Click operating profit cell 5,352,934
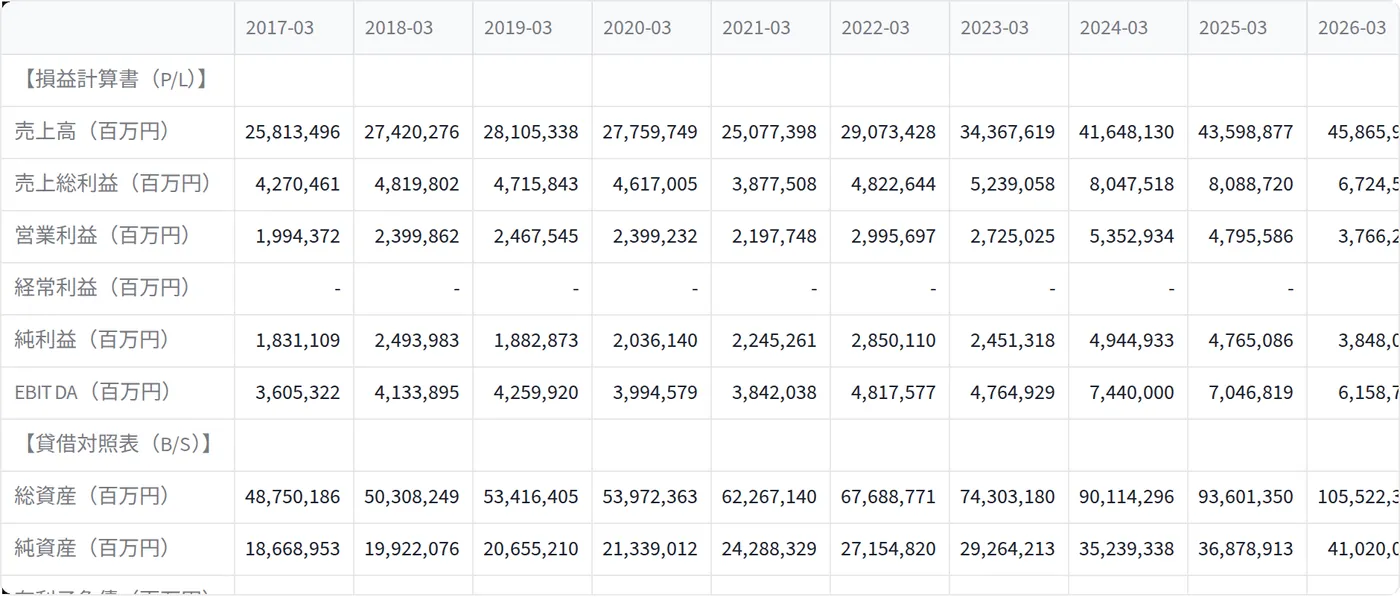Screen dimensions: 1400x597 coord(1128,236)
